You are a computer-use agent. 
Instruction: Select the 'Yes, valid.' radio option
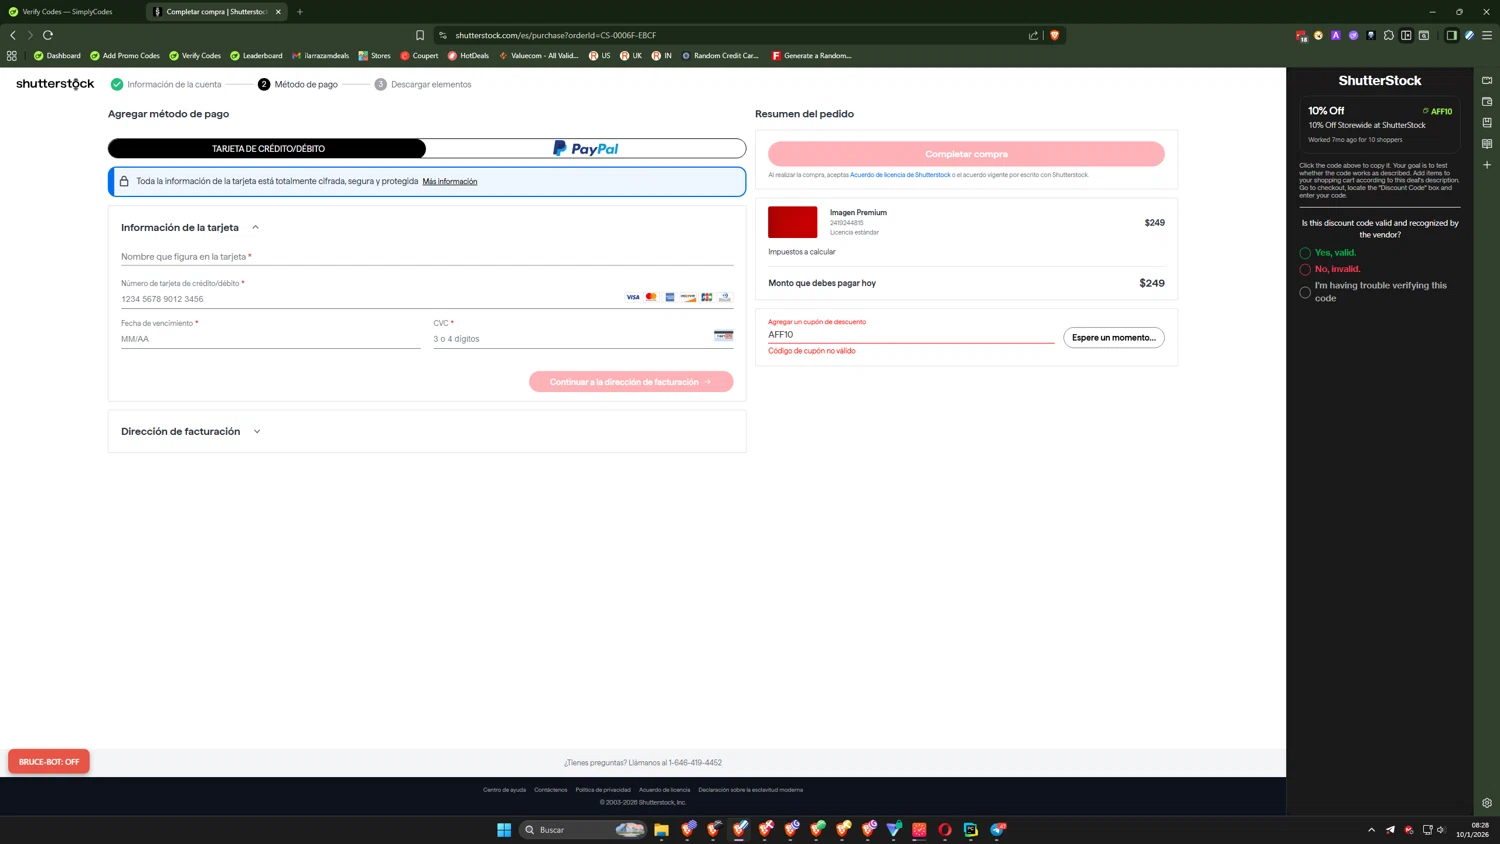point(1305,253)
